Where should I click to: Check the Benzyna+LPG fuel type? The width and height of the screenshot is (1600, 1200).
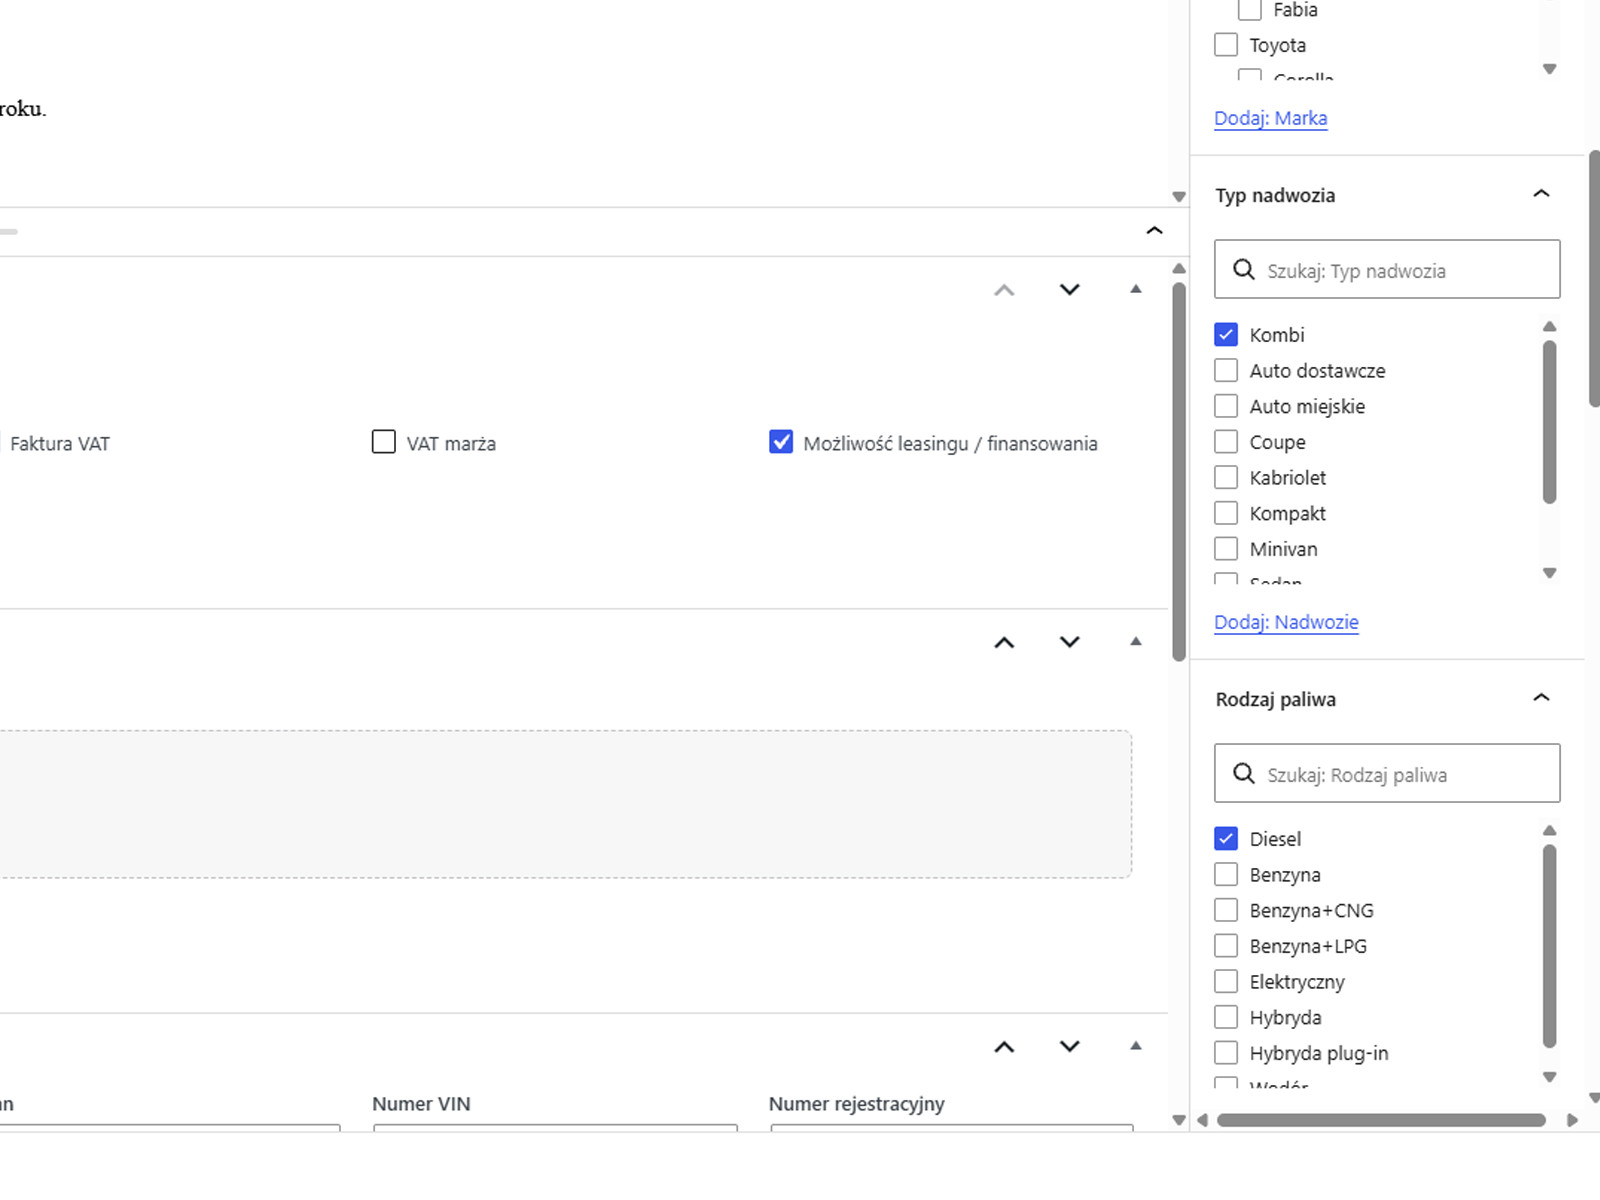click(1226, 945)
